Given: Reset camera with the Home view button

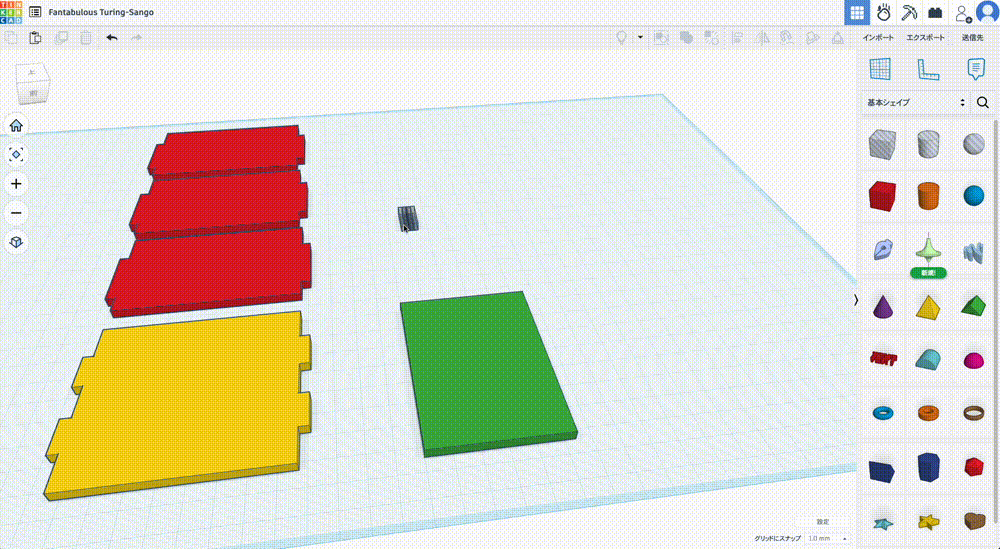Looking at the screenshot, I should 16,126.
